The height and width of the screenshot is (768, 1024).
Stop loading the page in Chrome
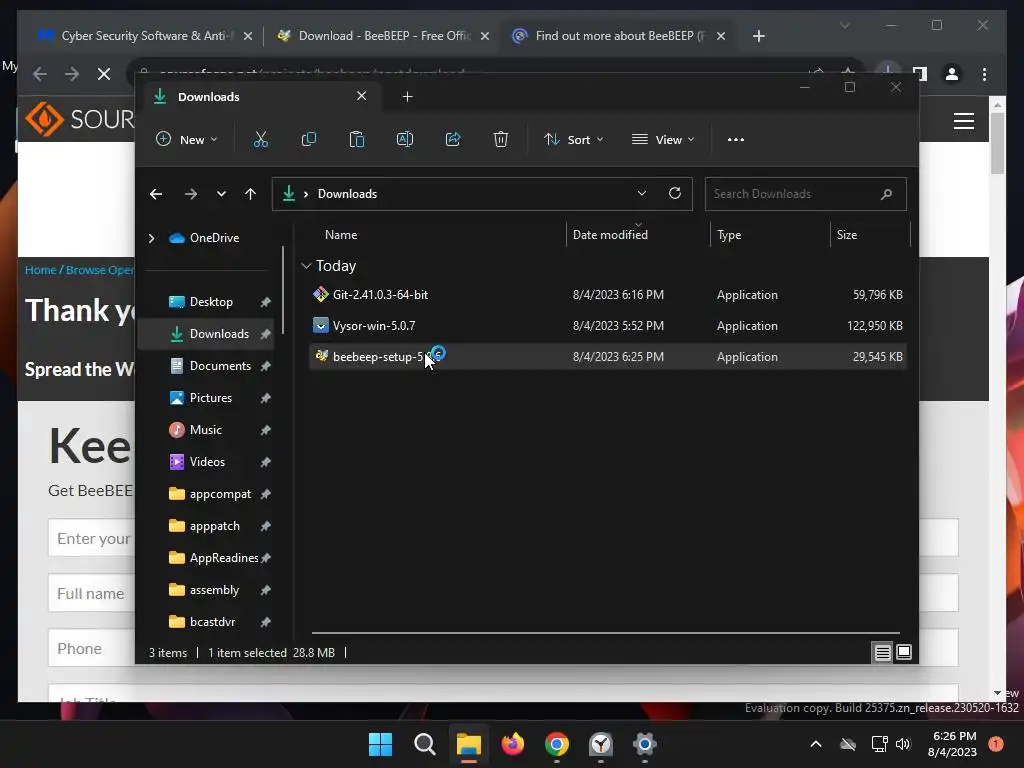pyautogui.click(x=104, y=74)
